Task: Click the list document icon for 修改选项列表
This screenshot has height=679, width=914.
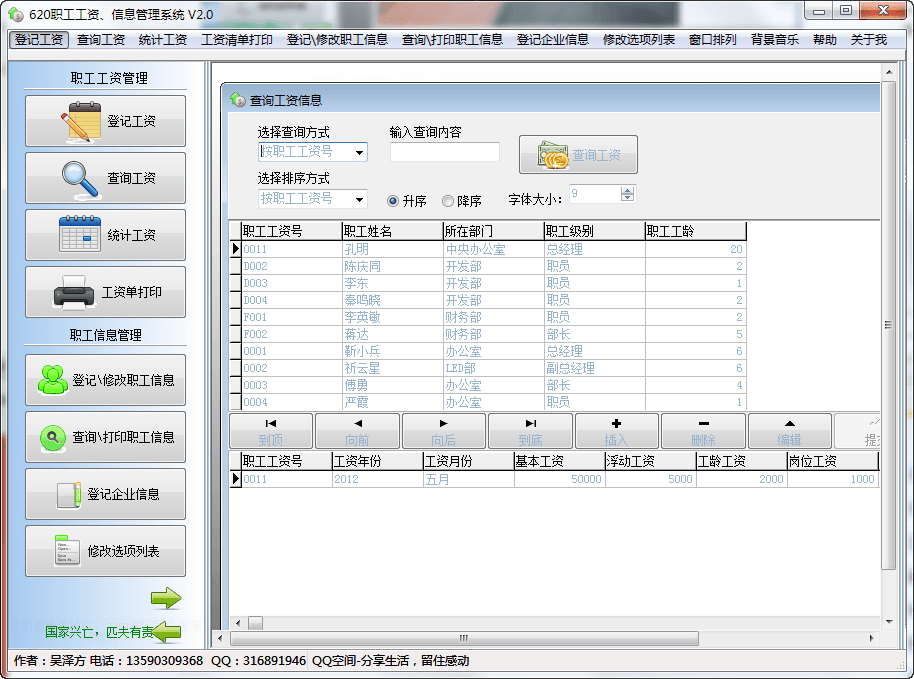Action: (x=66, y=551)
